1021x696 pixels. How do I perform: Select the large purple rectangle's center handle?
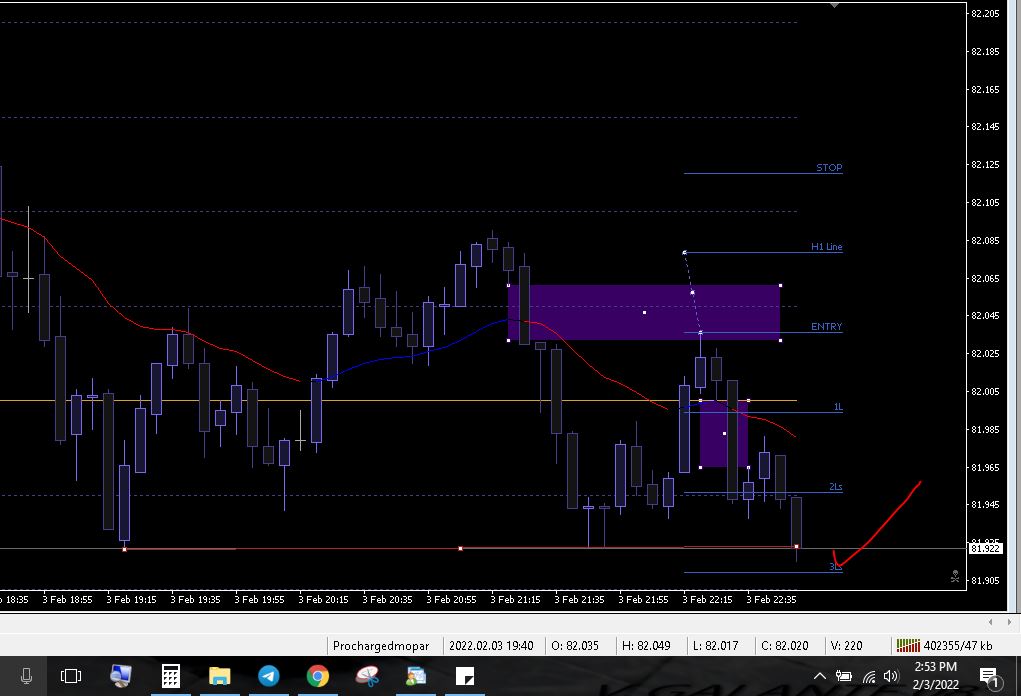click(645, 313)
